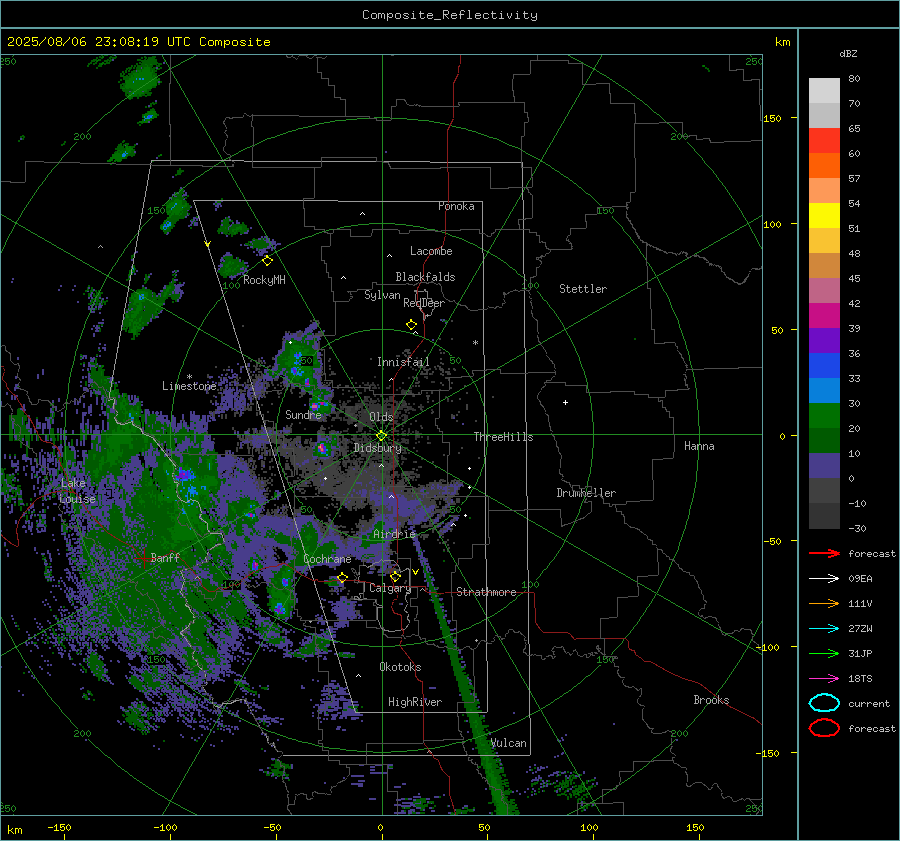Click the RockyMH label

pos(264,280)
